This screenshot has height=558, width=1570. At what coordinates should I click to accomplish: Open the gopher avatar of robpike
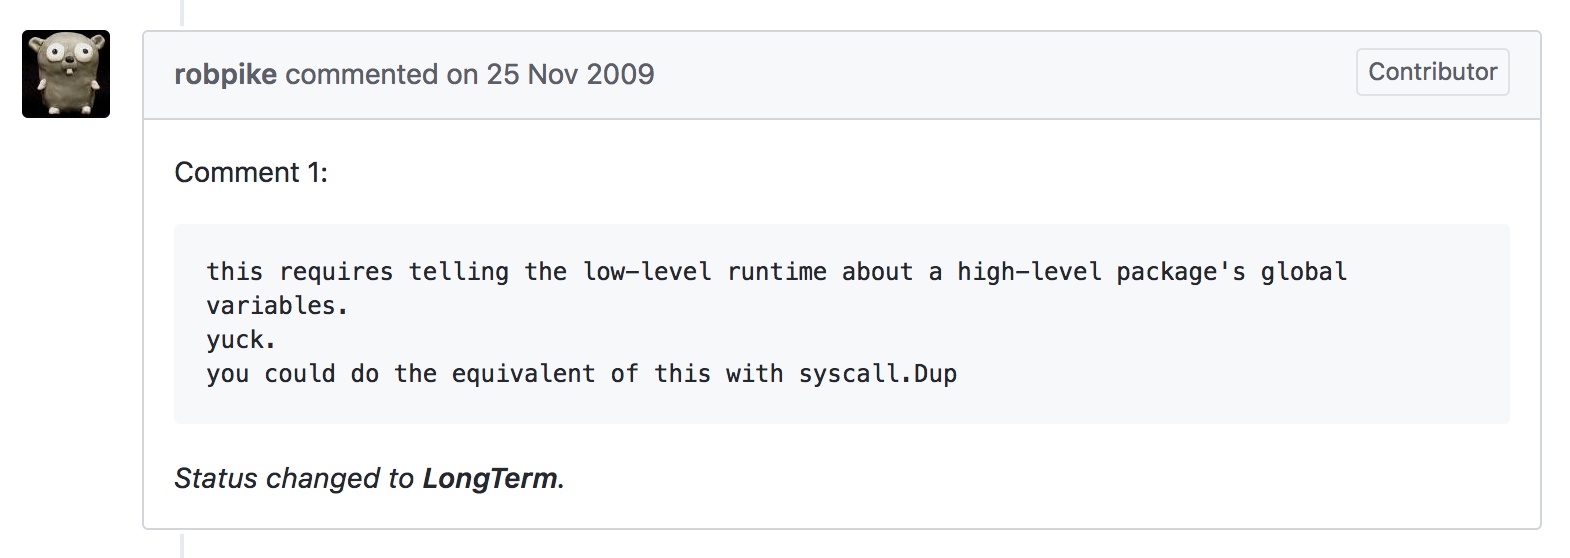pos(66,74)
